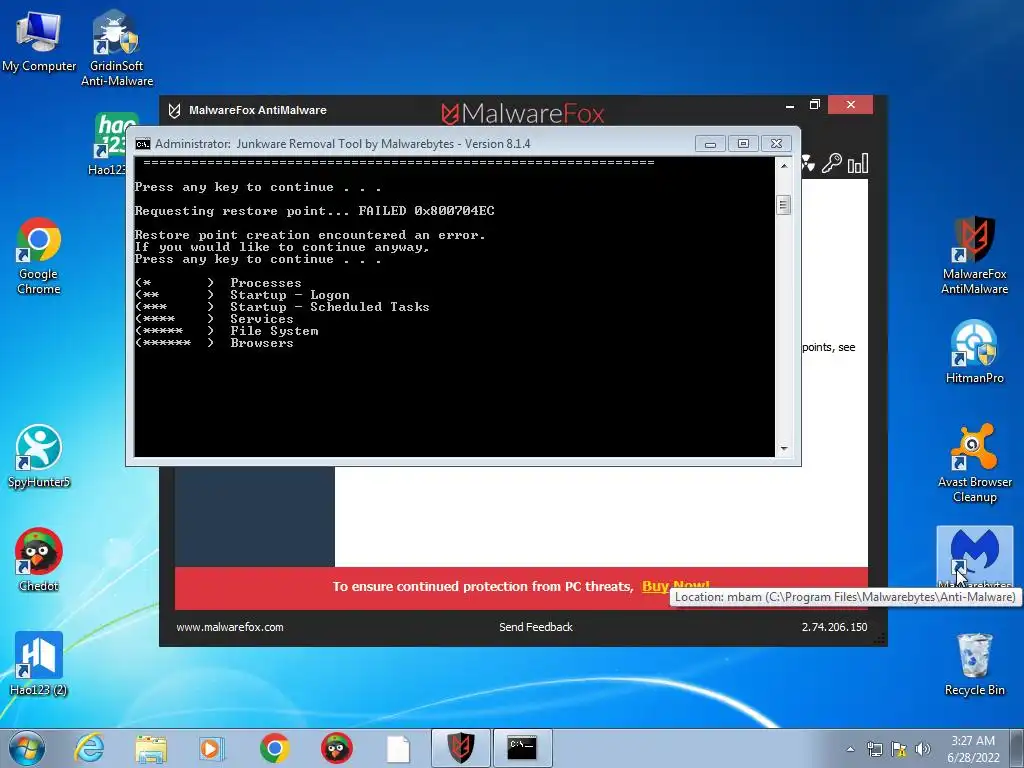Click the console scrollbar thumb
Viewport: 1024px width, 768px height.
pos(784,204)
